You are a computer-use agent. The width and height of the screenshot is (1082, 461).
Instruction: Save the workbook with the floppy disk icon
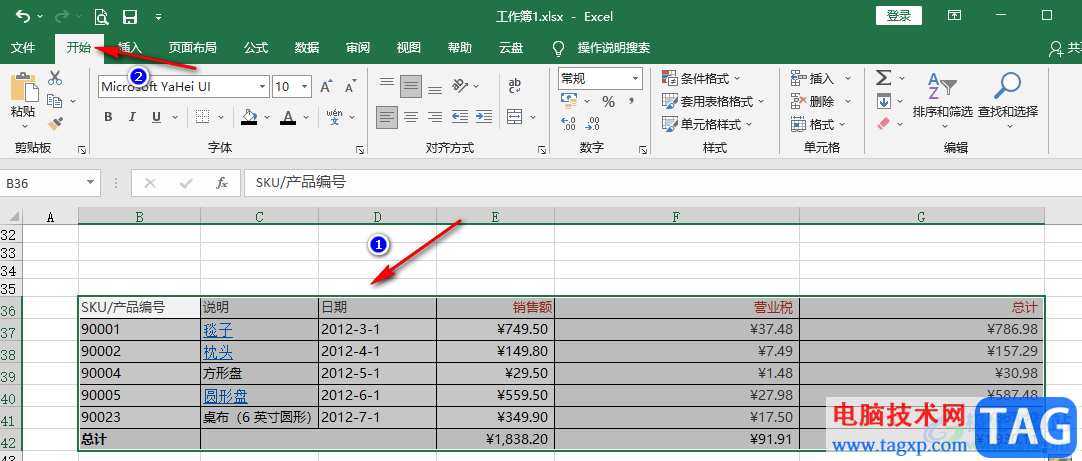129,16
